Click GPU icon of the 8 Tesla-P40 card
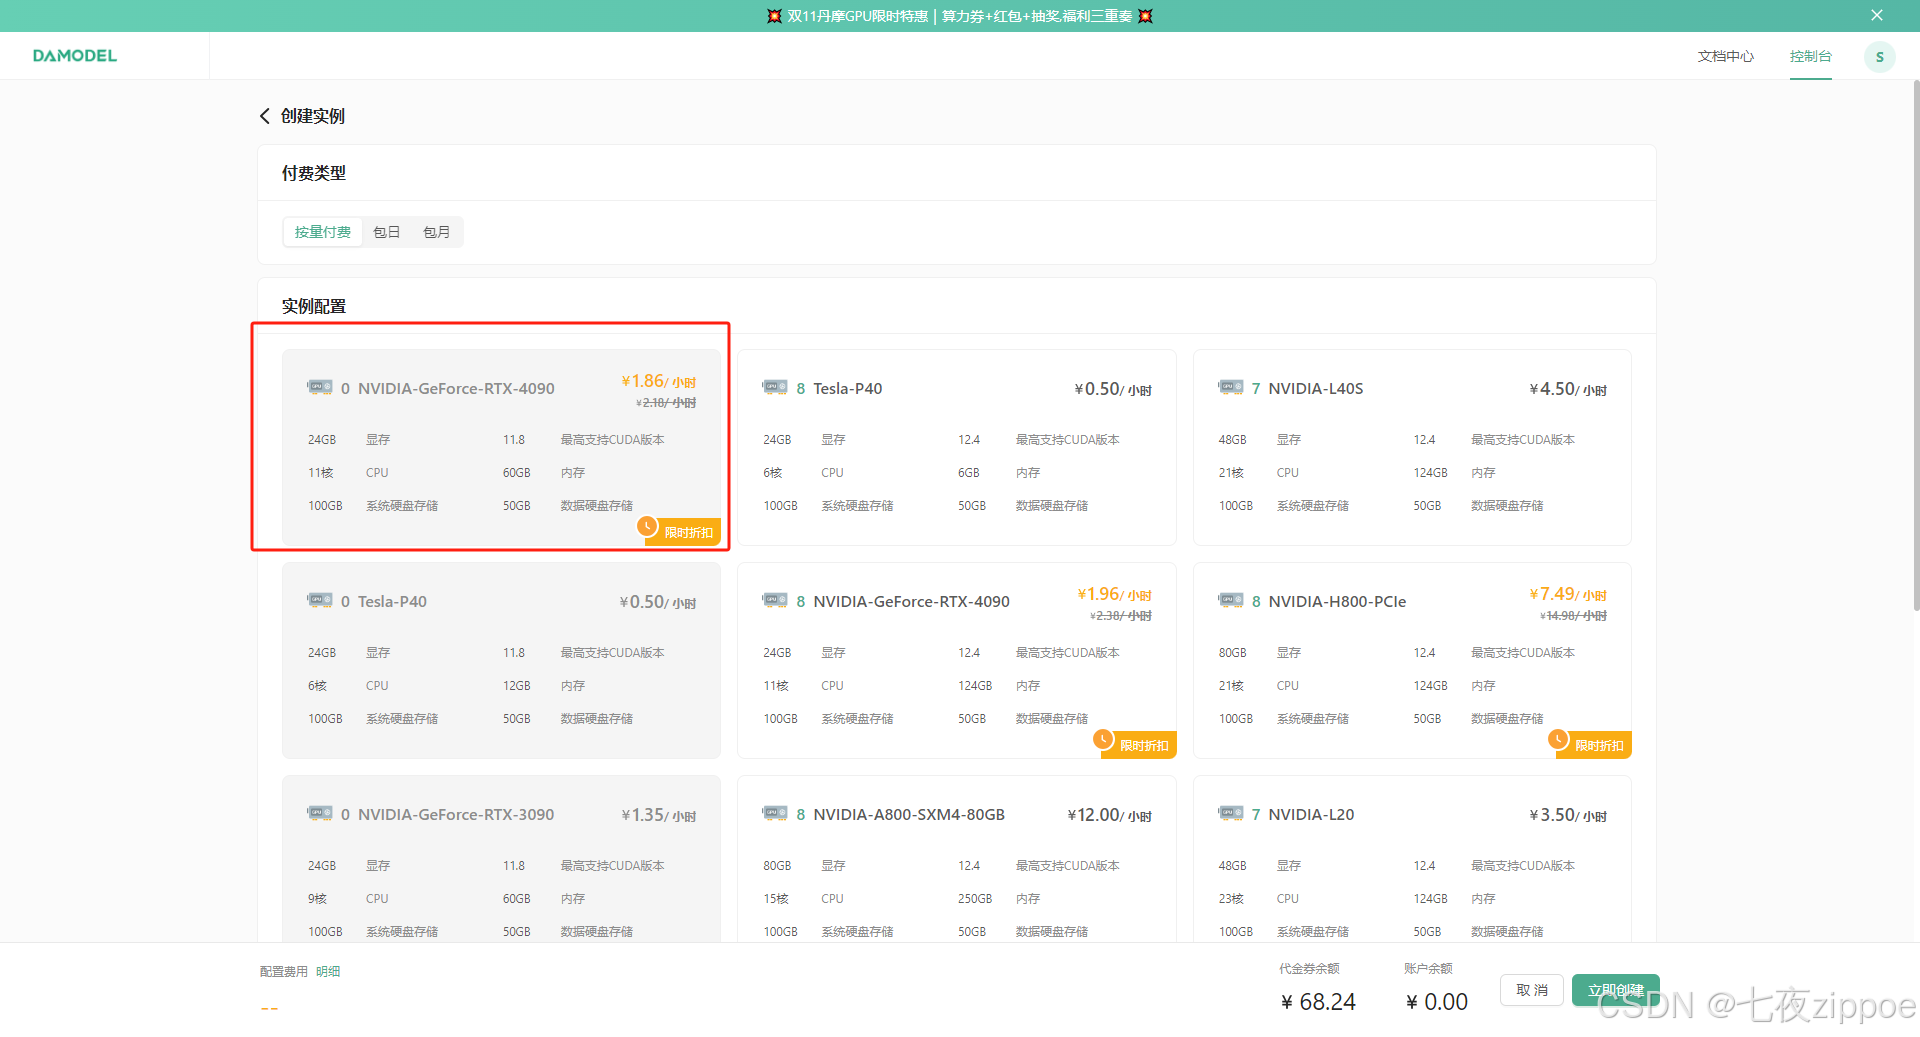The height and width of the screenshot is (1037, 1920). pyautogui.click(x=775, y=387)
